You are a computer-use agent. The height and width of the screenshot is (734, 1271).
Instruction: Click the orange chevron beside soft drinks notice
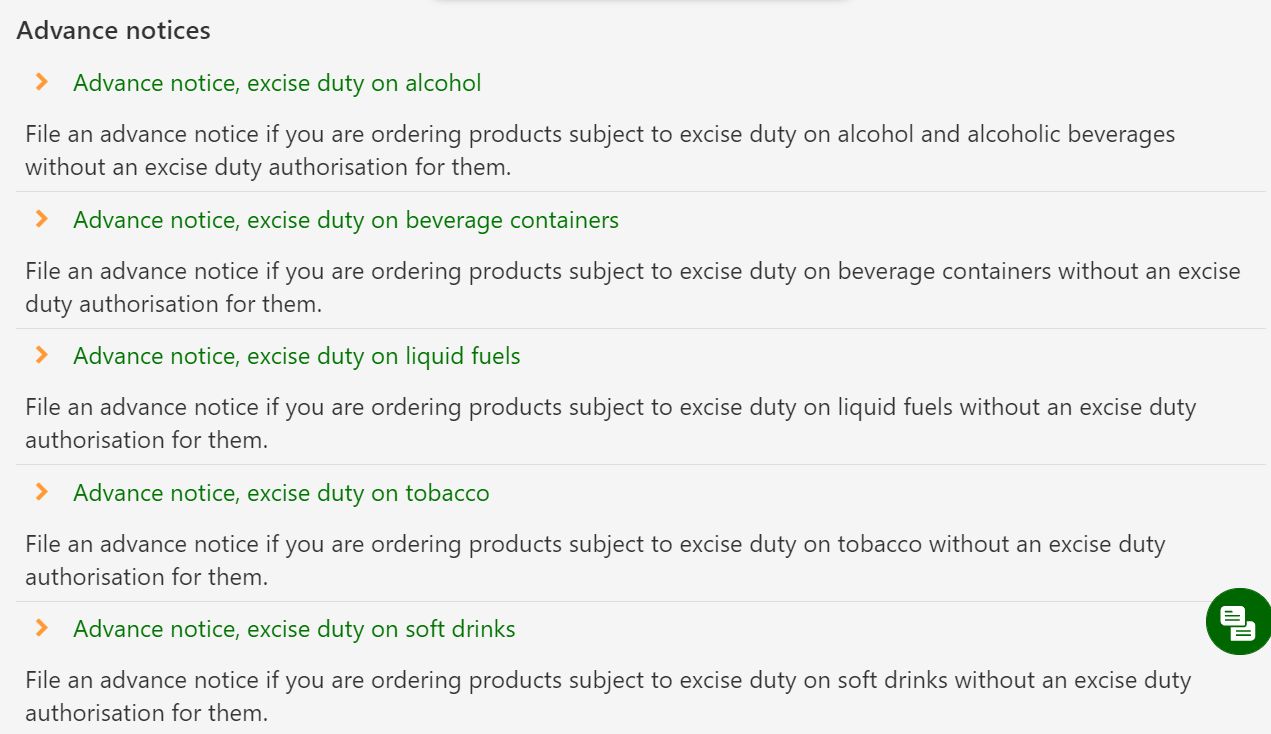point(41,628)
